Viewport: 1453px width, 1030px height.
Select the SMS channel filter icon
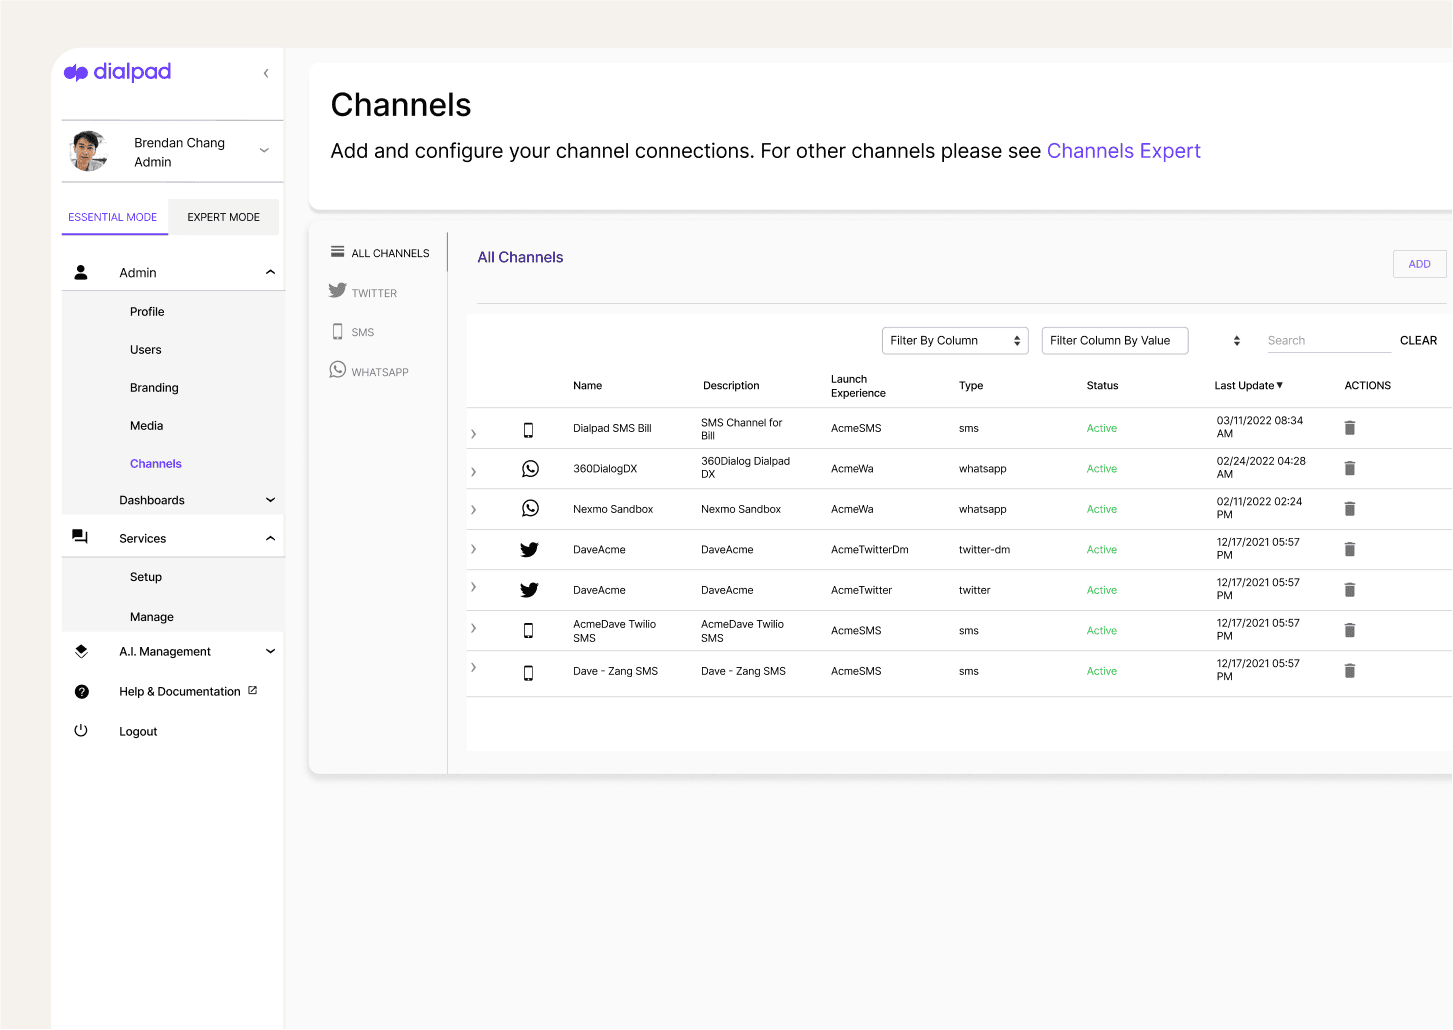pyautogui.click(x=337, y=330)
